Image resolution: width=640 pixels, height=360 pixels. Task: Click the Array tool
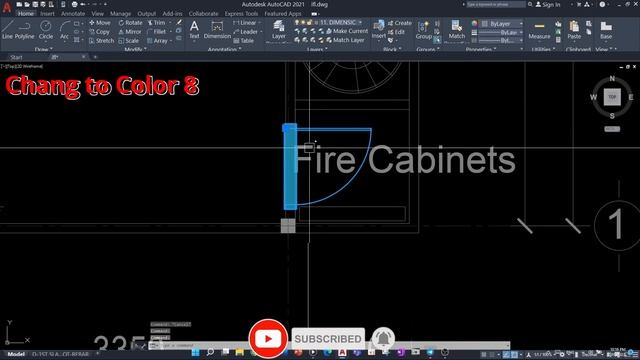coord(158,41)
